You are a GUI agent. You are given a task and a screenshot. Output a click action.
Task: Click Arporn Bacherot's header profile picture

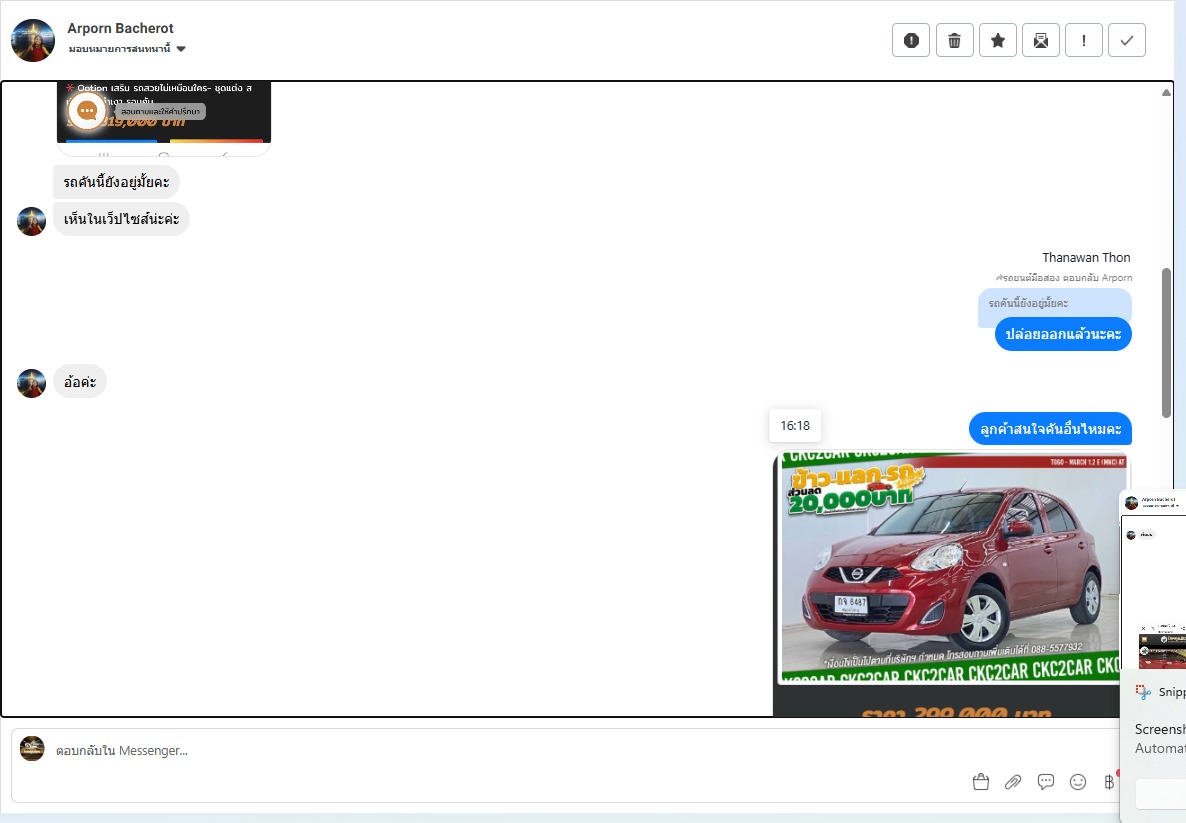tap(33, 40)
